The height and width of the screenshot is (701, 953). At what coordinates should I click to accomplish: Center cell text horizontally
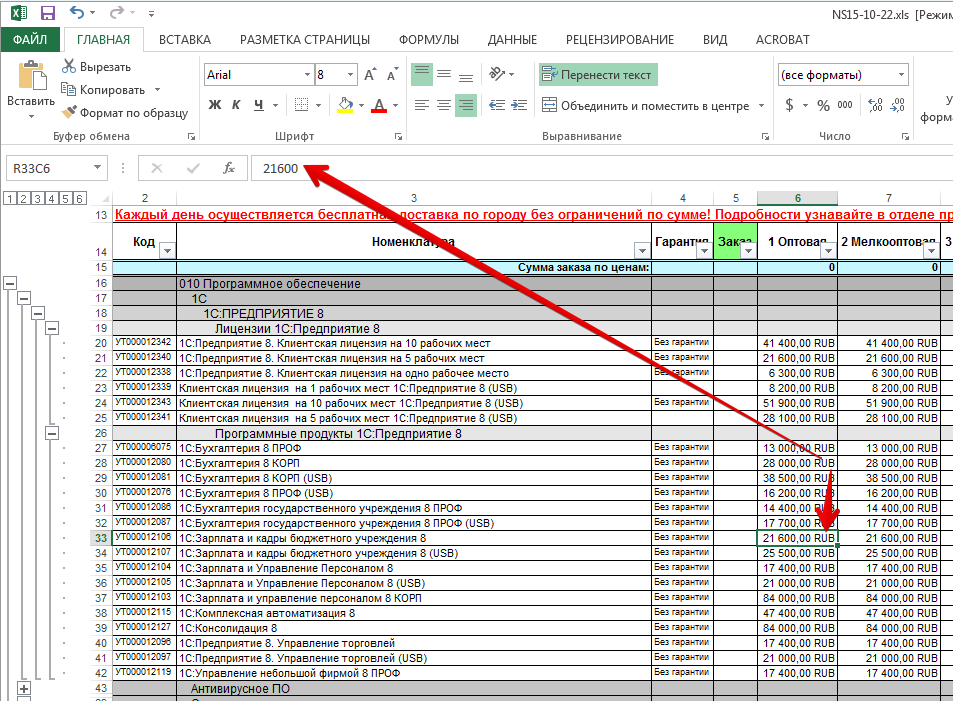(444, 105)
